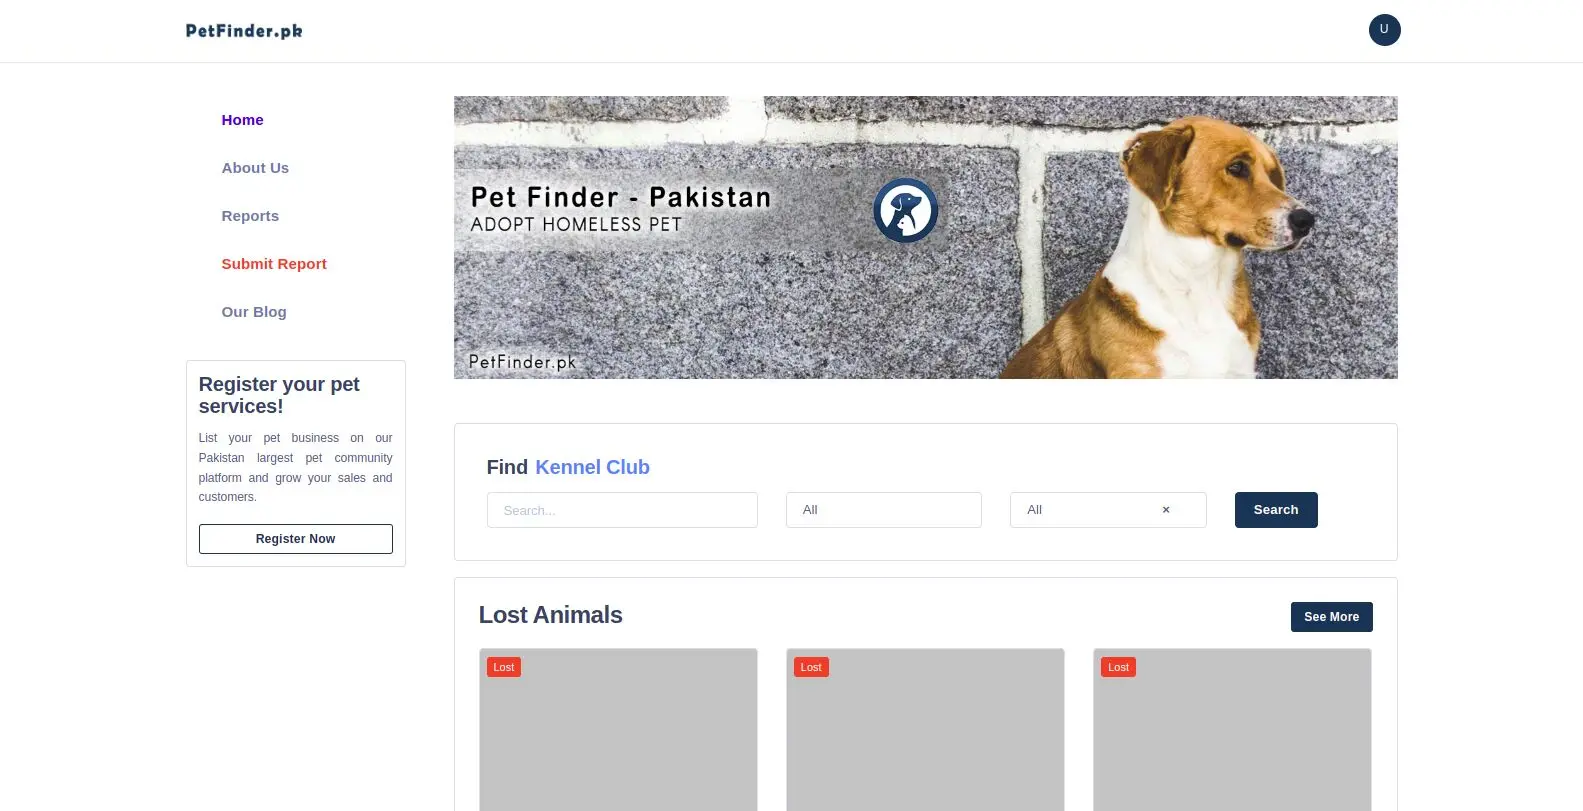Open the first lost animal card image
The width and height of the screenshot is (1583, 811).
tap(618, 740)
